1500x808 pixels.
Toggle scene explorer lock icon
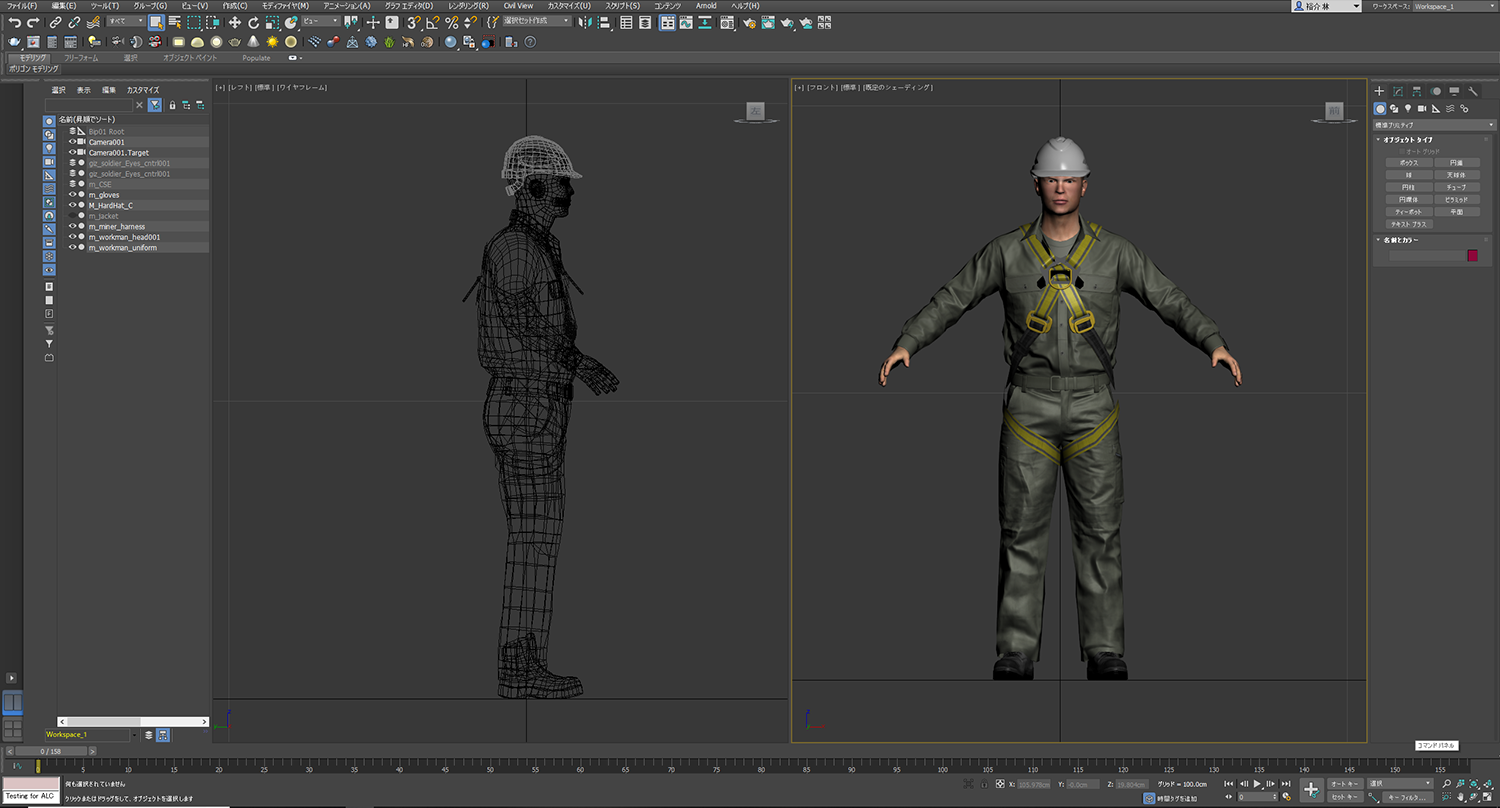point(172,105)
